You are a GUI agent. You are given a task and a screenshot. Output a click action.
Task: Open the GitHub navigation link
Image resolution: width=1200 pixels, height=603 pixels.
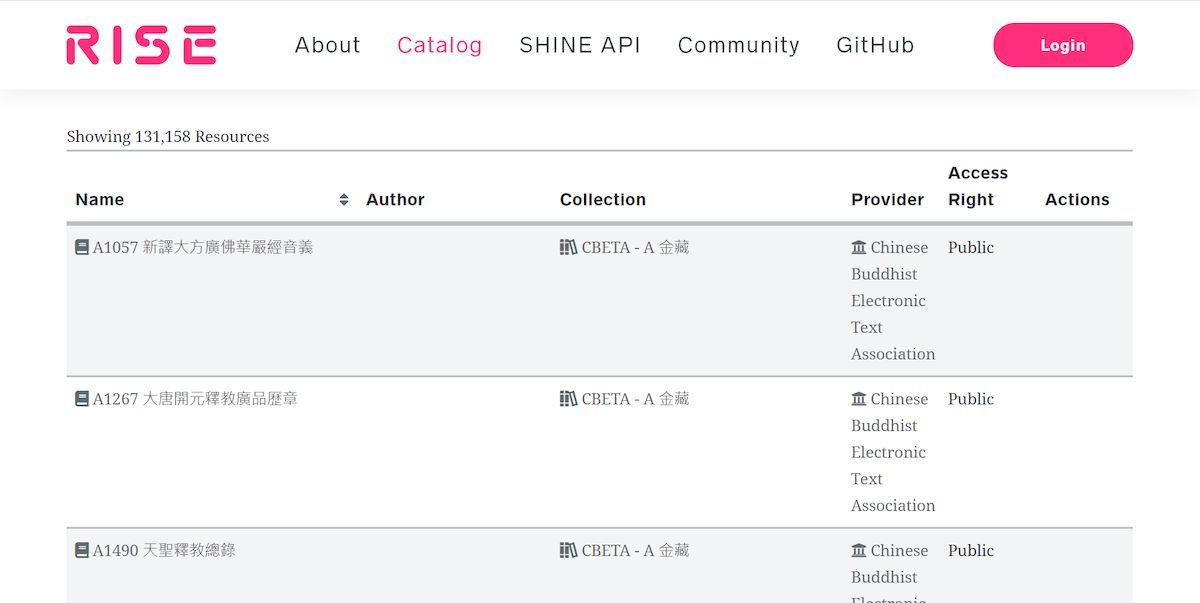click(875, 45)
